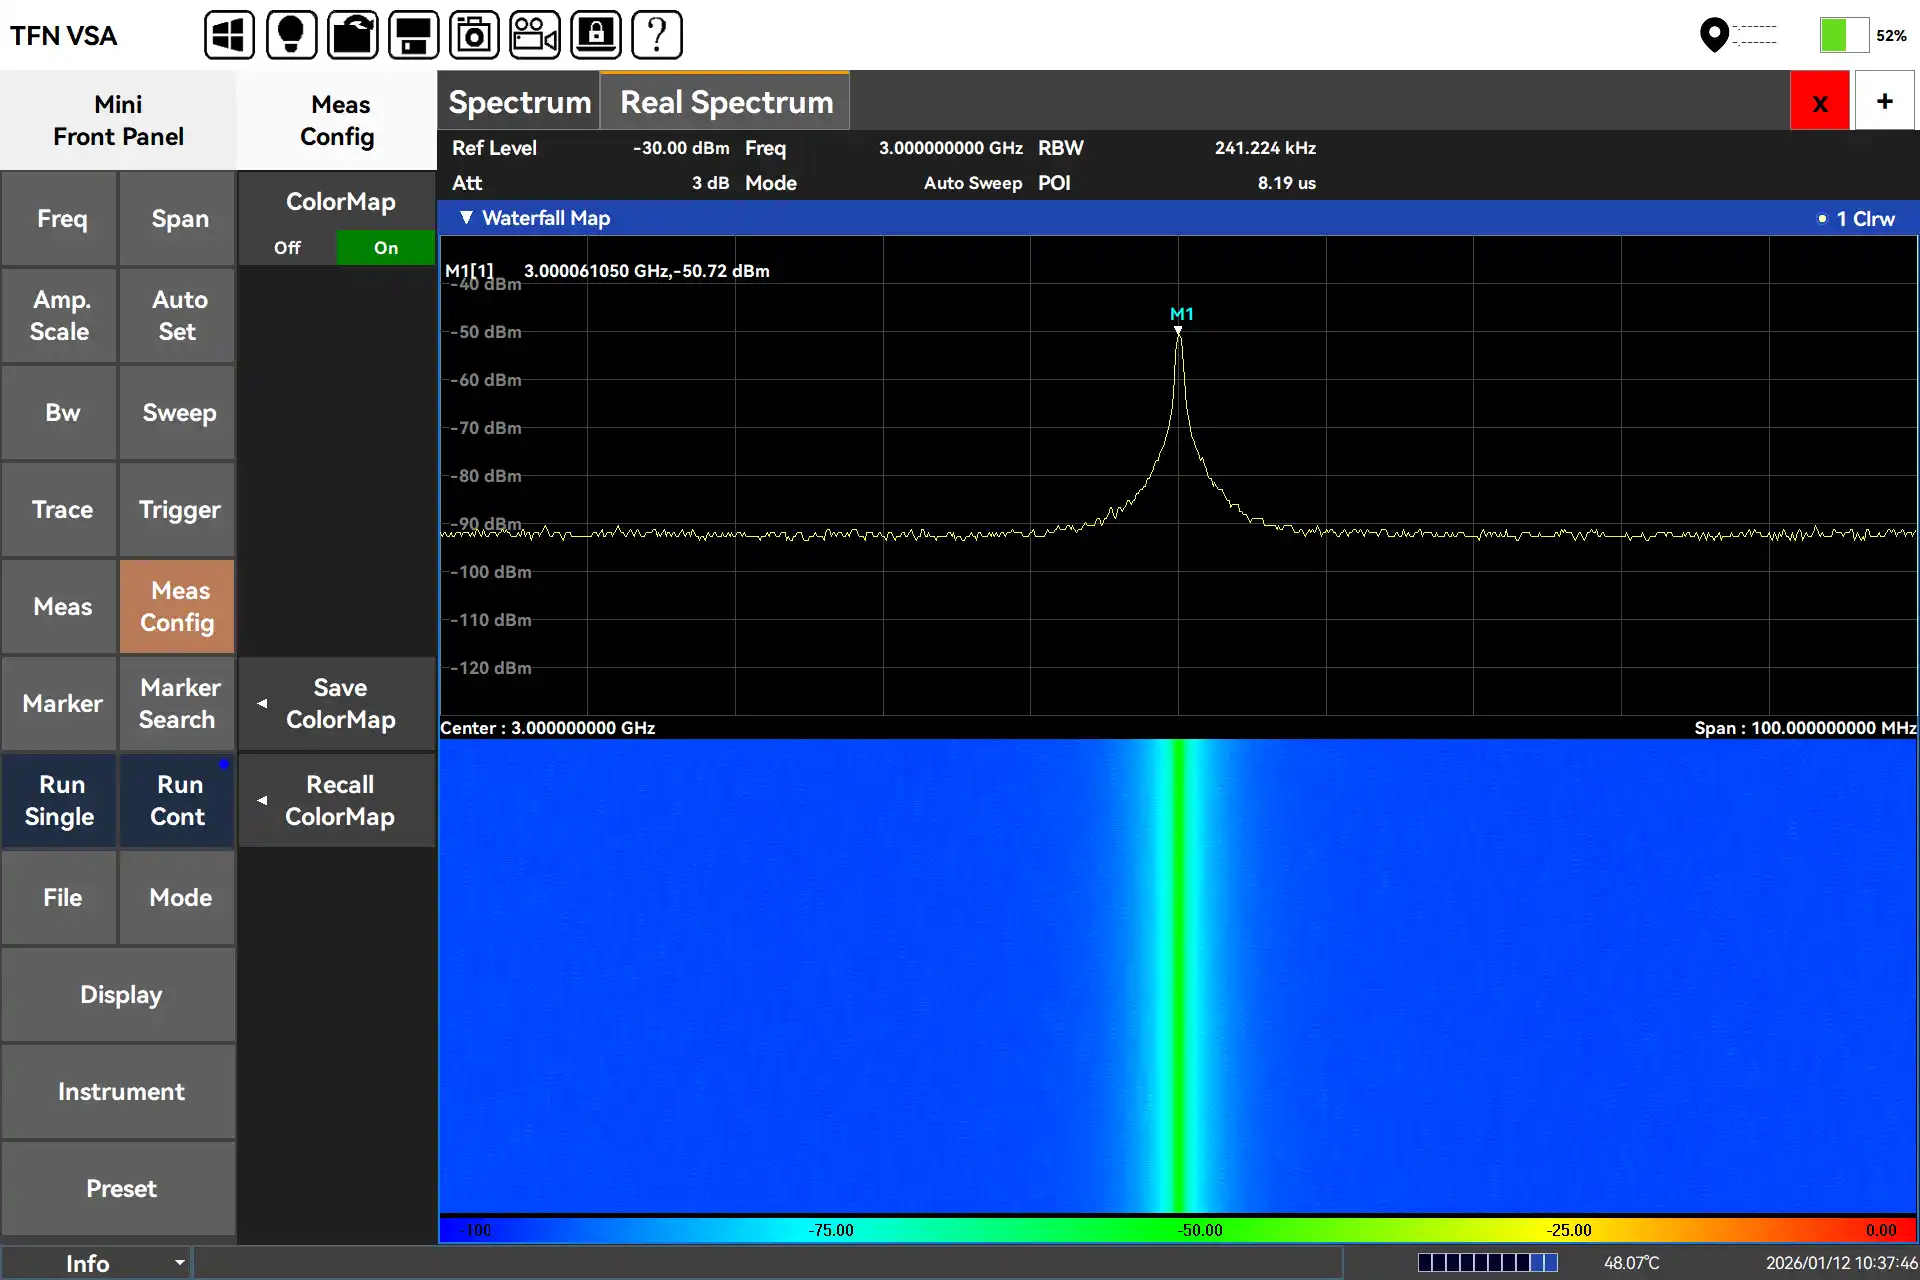Start Run Cont continuous sweep
Image resolution: width=1920 pixels, height=1280 pixels.
click(x=179, y=800)
